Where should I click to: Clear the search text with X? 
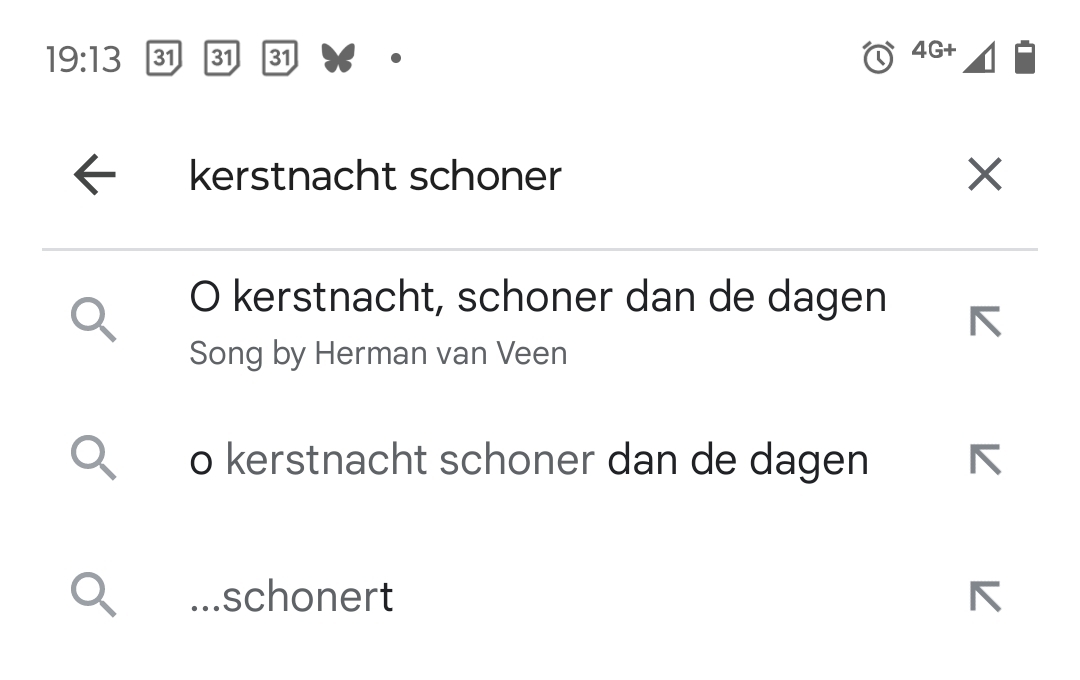[x=985, y=176]
